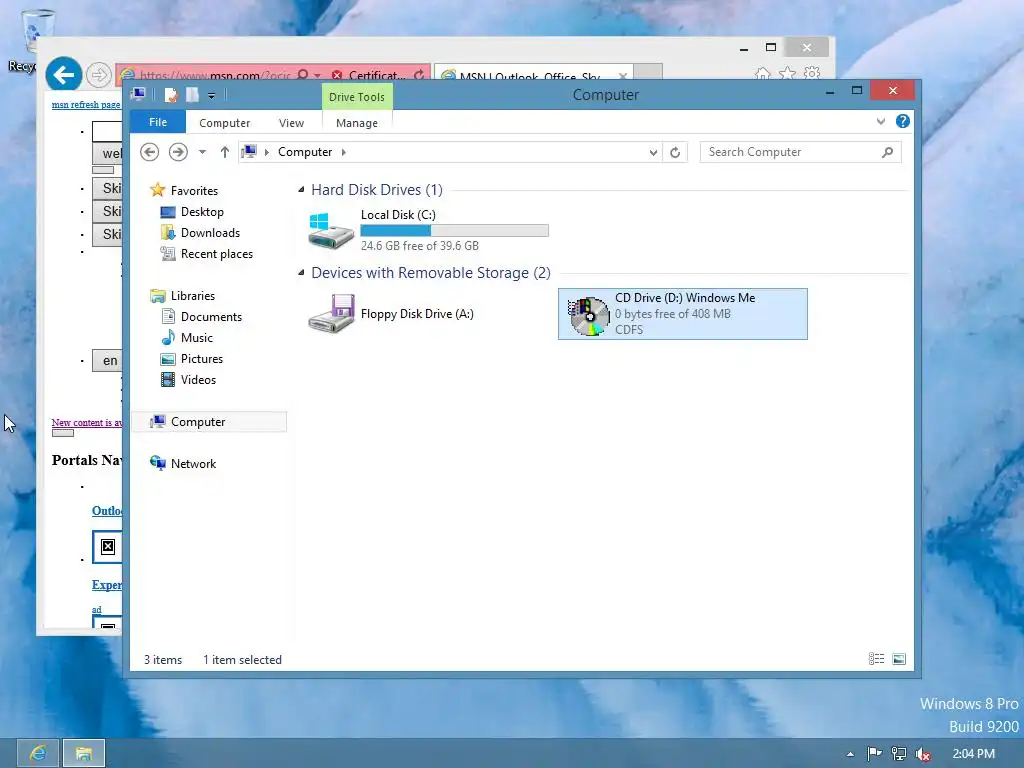
Task: Select Computer in navigation pane
Action: click(209, 422)
